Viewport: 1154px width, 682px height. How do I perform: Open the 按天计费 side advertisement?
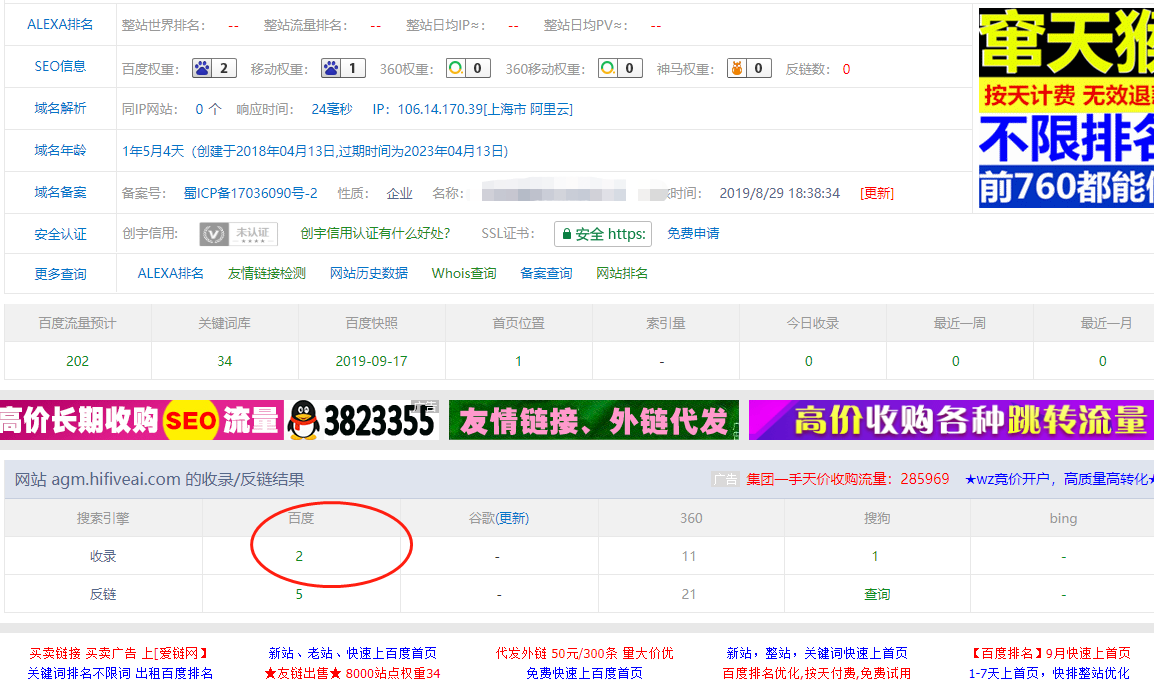(1066, 107)
